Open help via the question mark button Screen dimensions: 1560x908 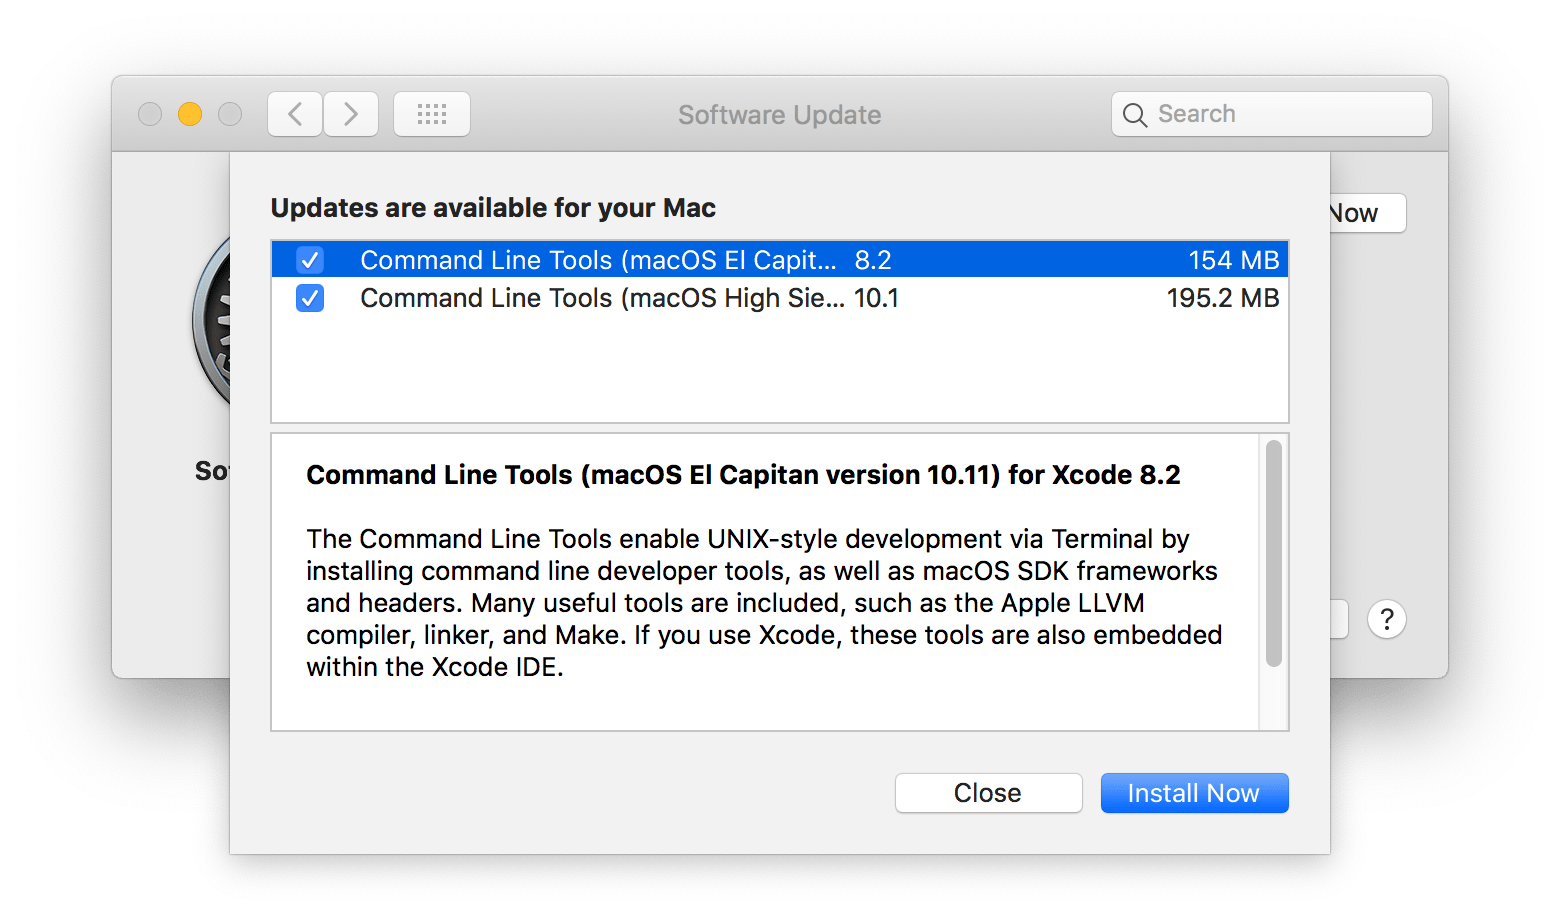tap(1387, 619)
